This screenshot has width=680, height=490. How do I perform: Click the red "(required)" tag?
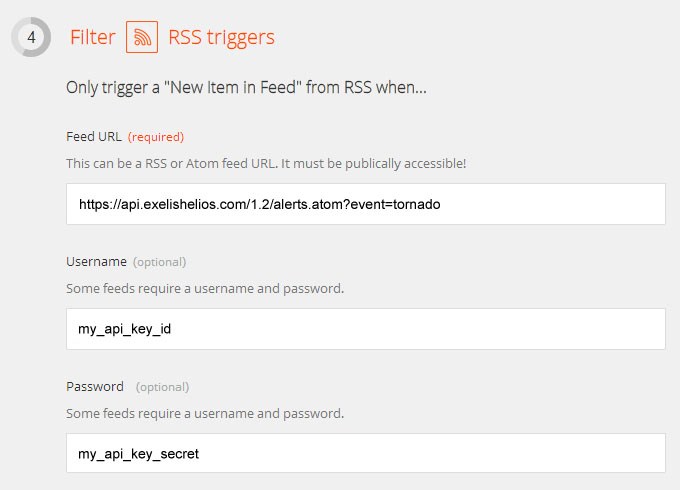(x=156, y=137)
